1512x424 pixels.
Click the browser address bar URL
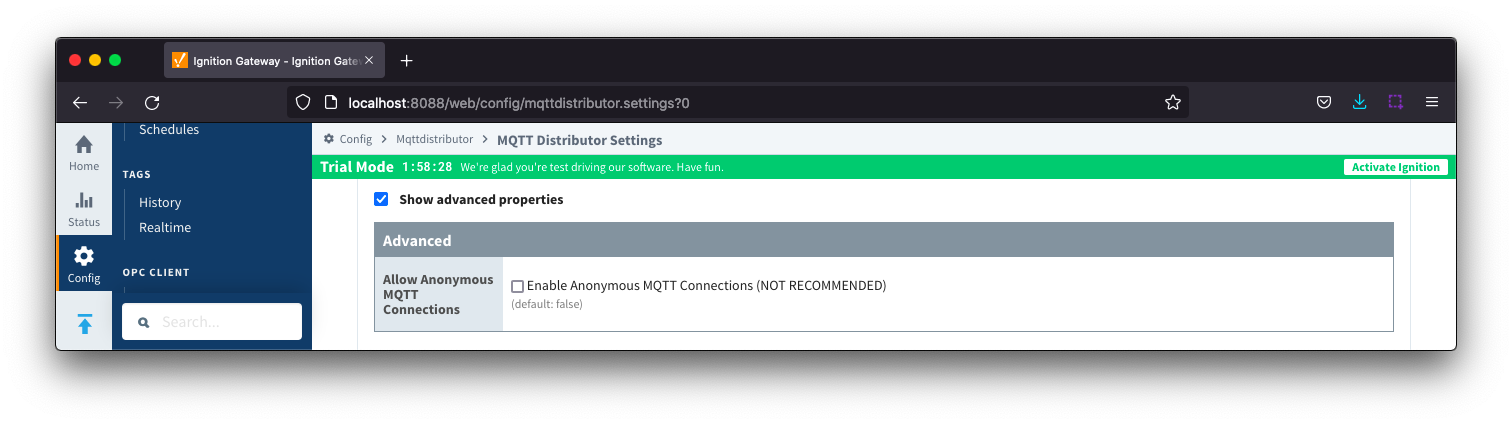tap(519, 102)
